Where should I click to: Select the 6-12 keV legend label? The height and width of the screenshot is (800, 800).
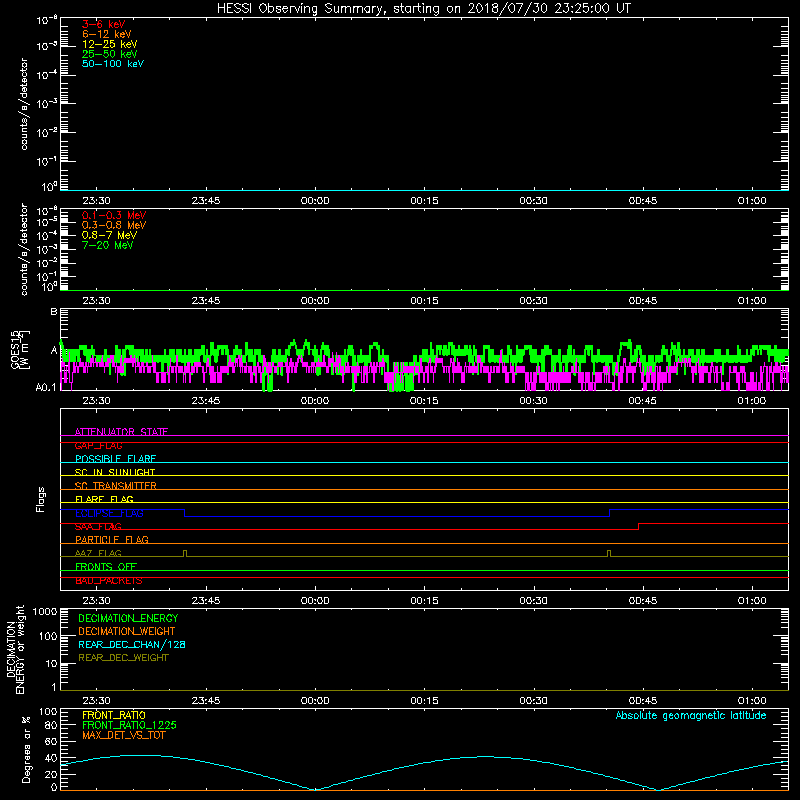coord(107,34)
